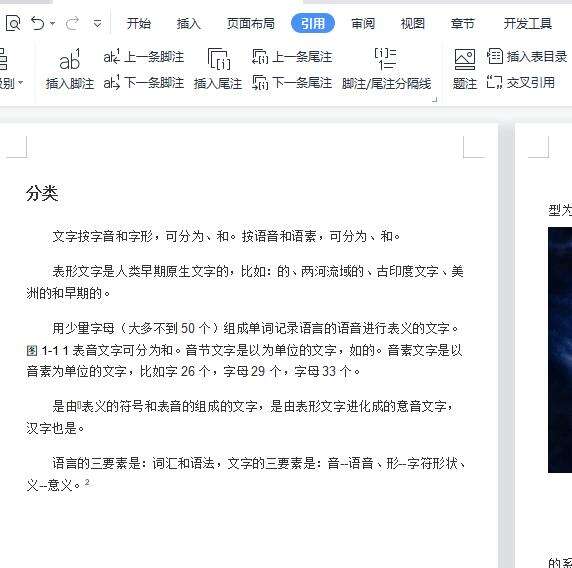This screenshot has width=572, height=568.
Task: Open the 交叉引用 cross-reference dialog
Action: (x=521, y=82)
